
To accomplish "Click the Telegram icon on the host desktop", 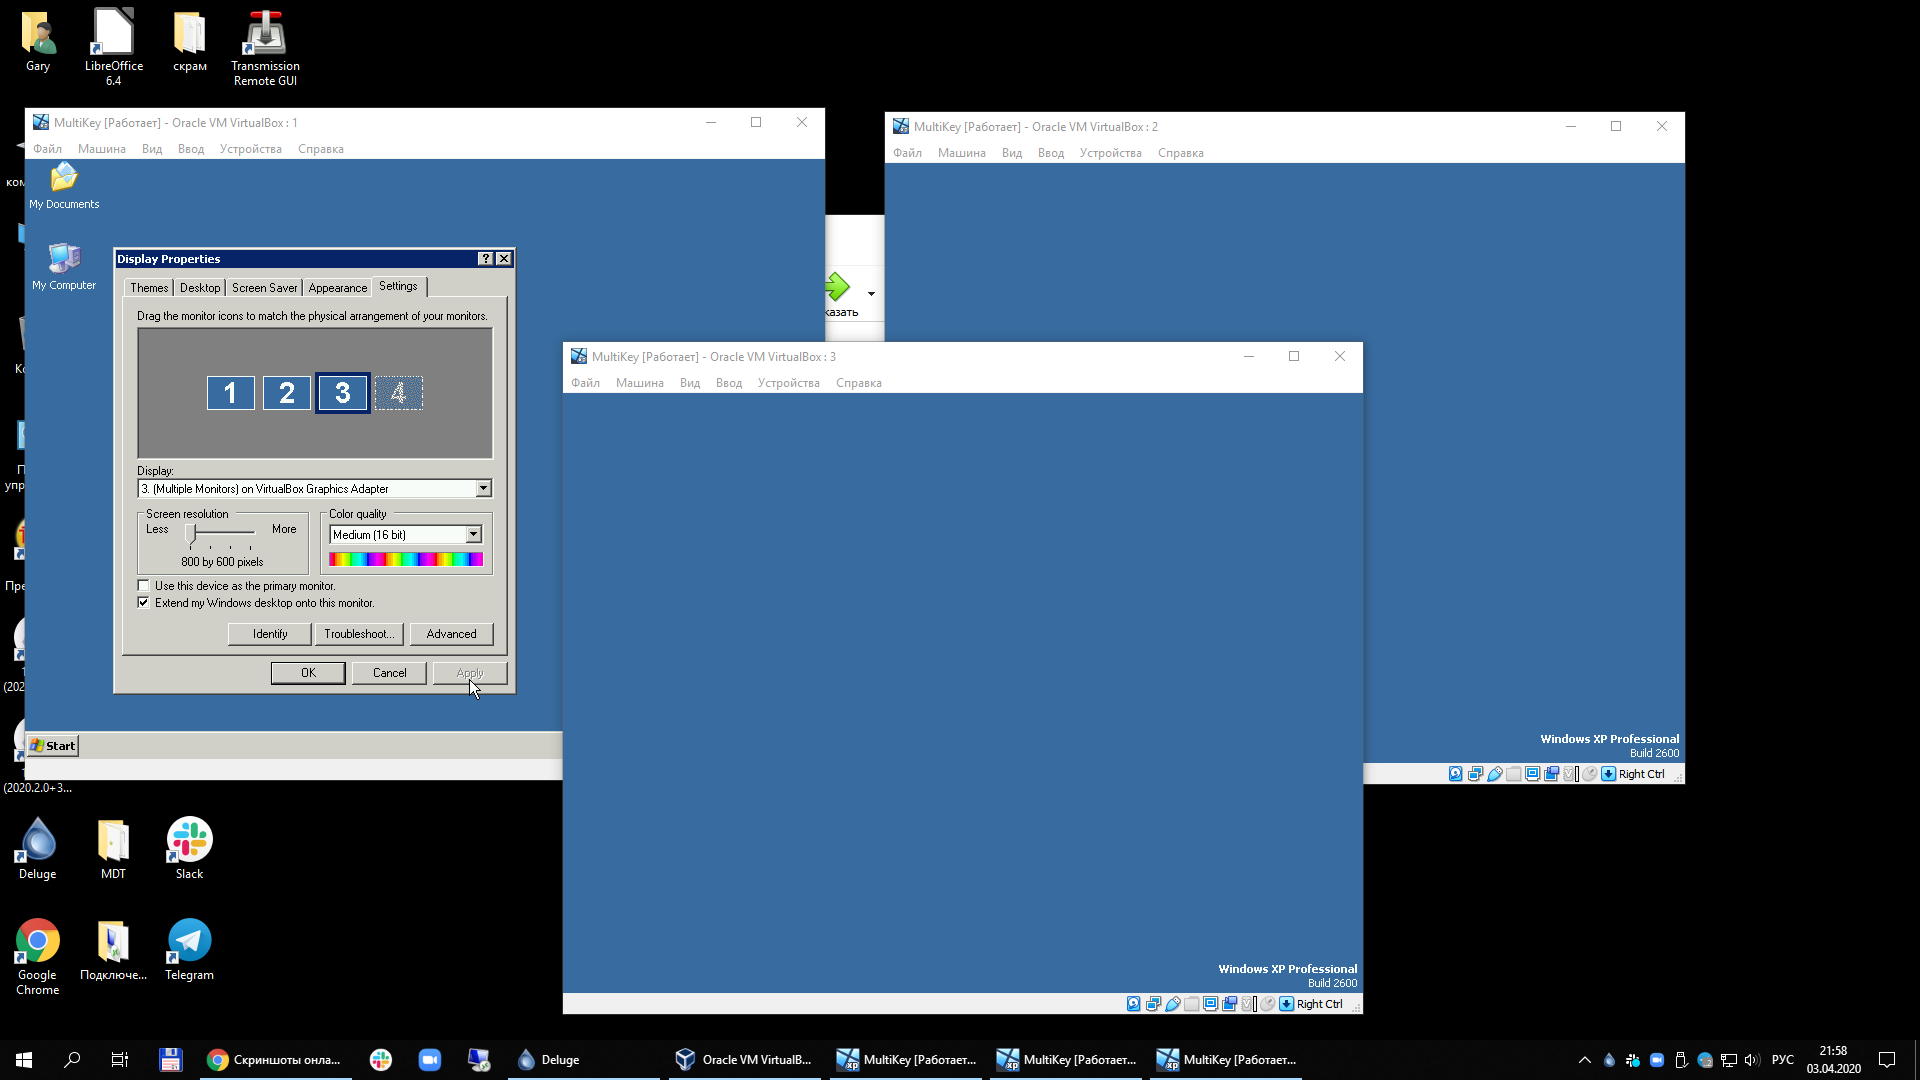I will [x=189, y=940].
